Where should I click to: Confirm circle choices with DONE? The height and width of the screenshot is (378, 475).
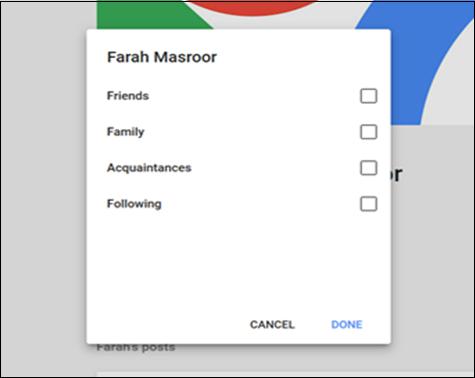(x=347, y=324)
